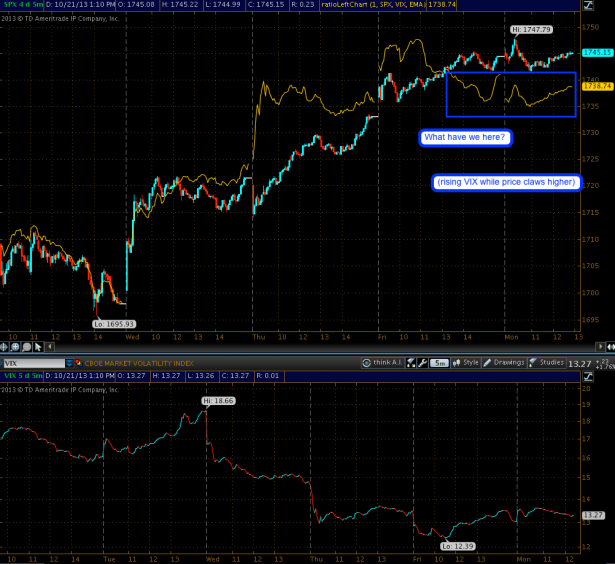The height and width of the screenshot is (564, 615).
Task: Click the Hi: 1747.79 price bubble
Action: coord(531,30)
